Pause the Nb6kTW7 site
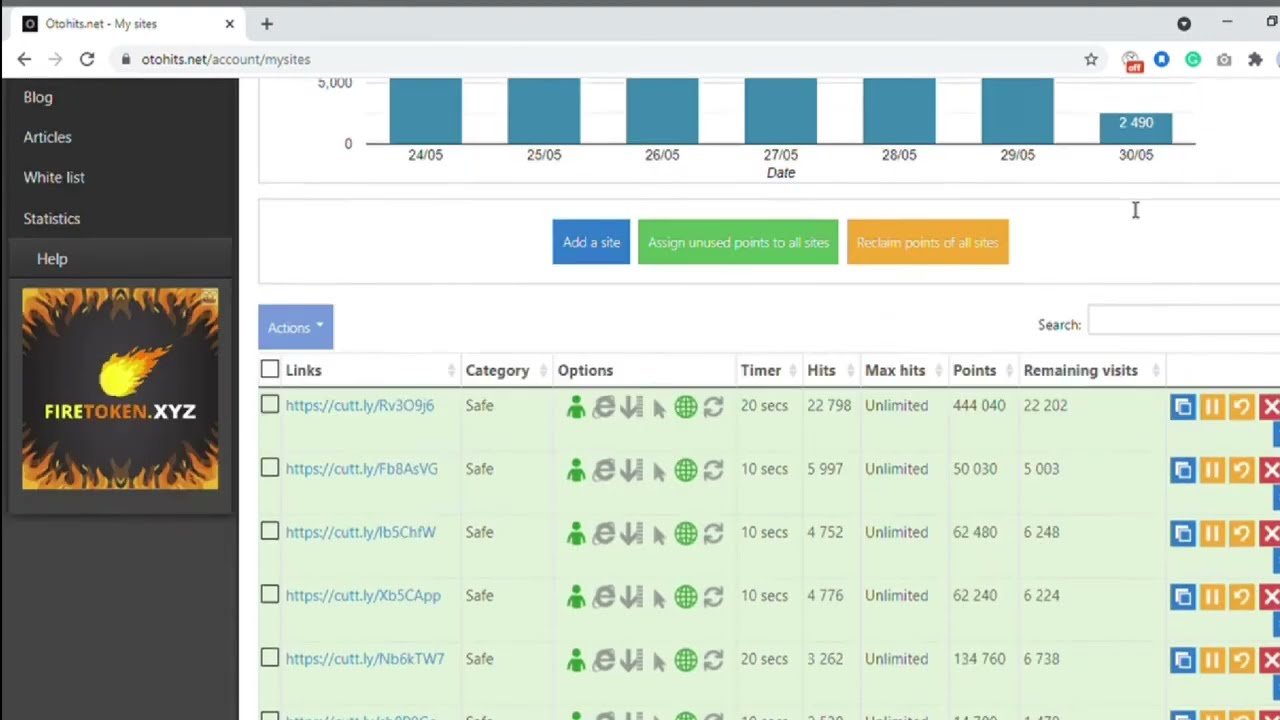The width and height of the screenshot is (1280, 720). [1212, 660]
